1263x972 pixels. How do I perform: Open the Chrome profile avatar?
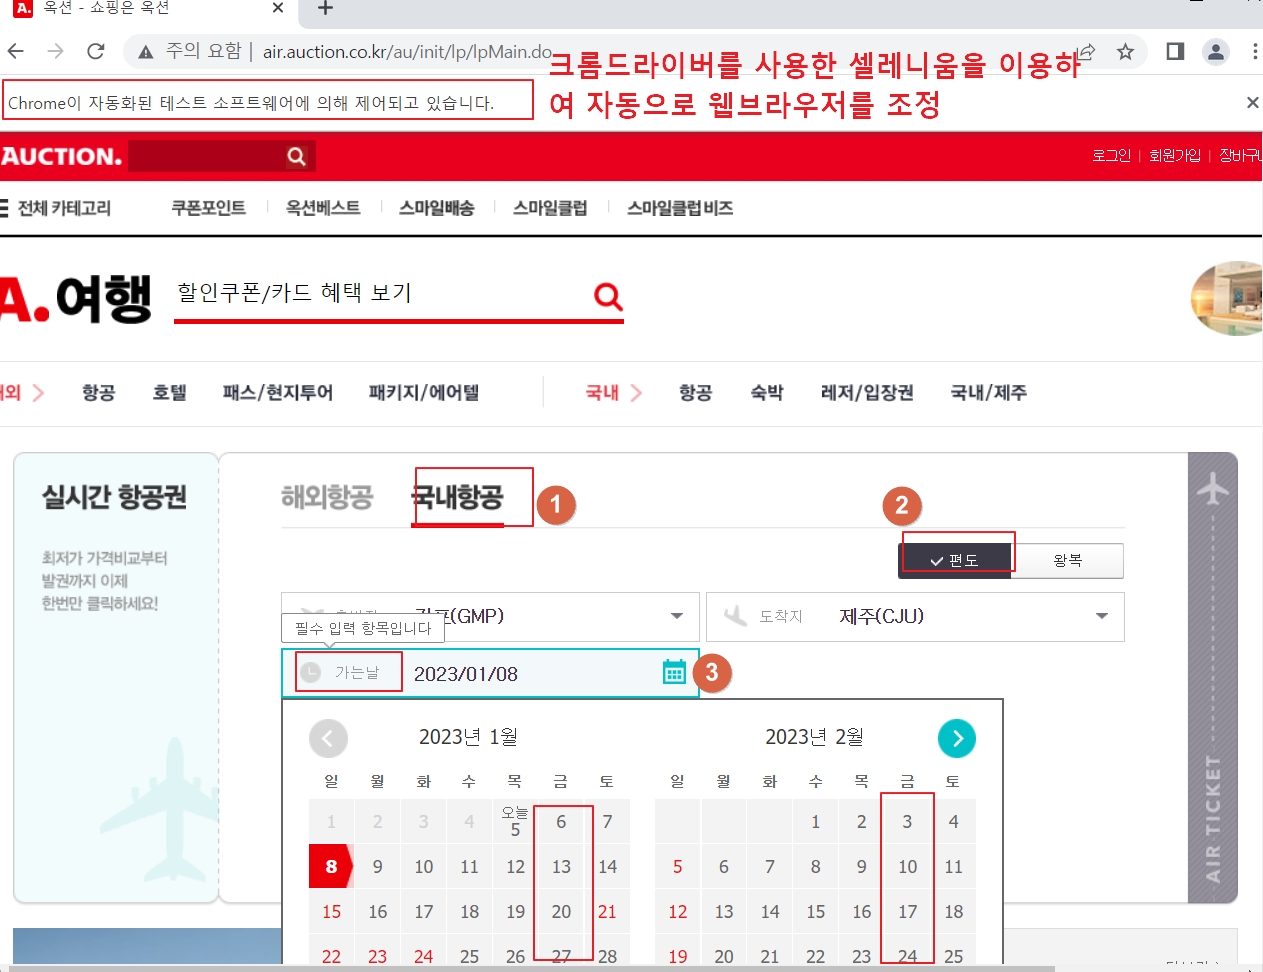pos(1216,52)
